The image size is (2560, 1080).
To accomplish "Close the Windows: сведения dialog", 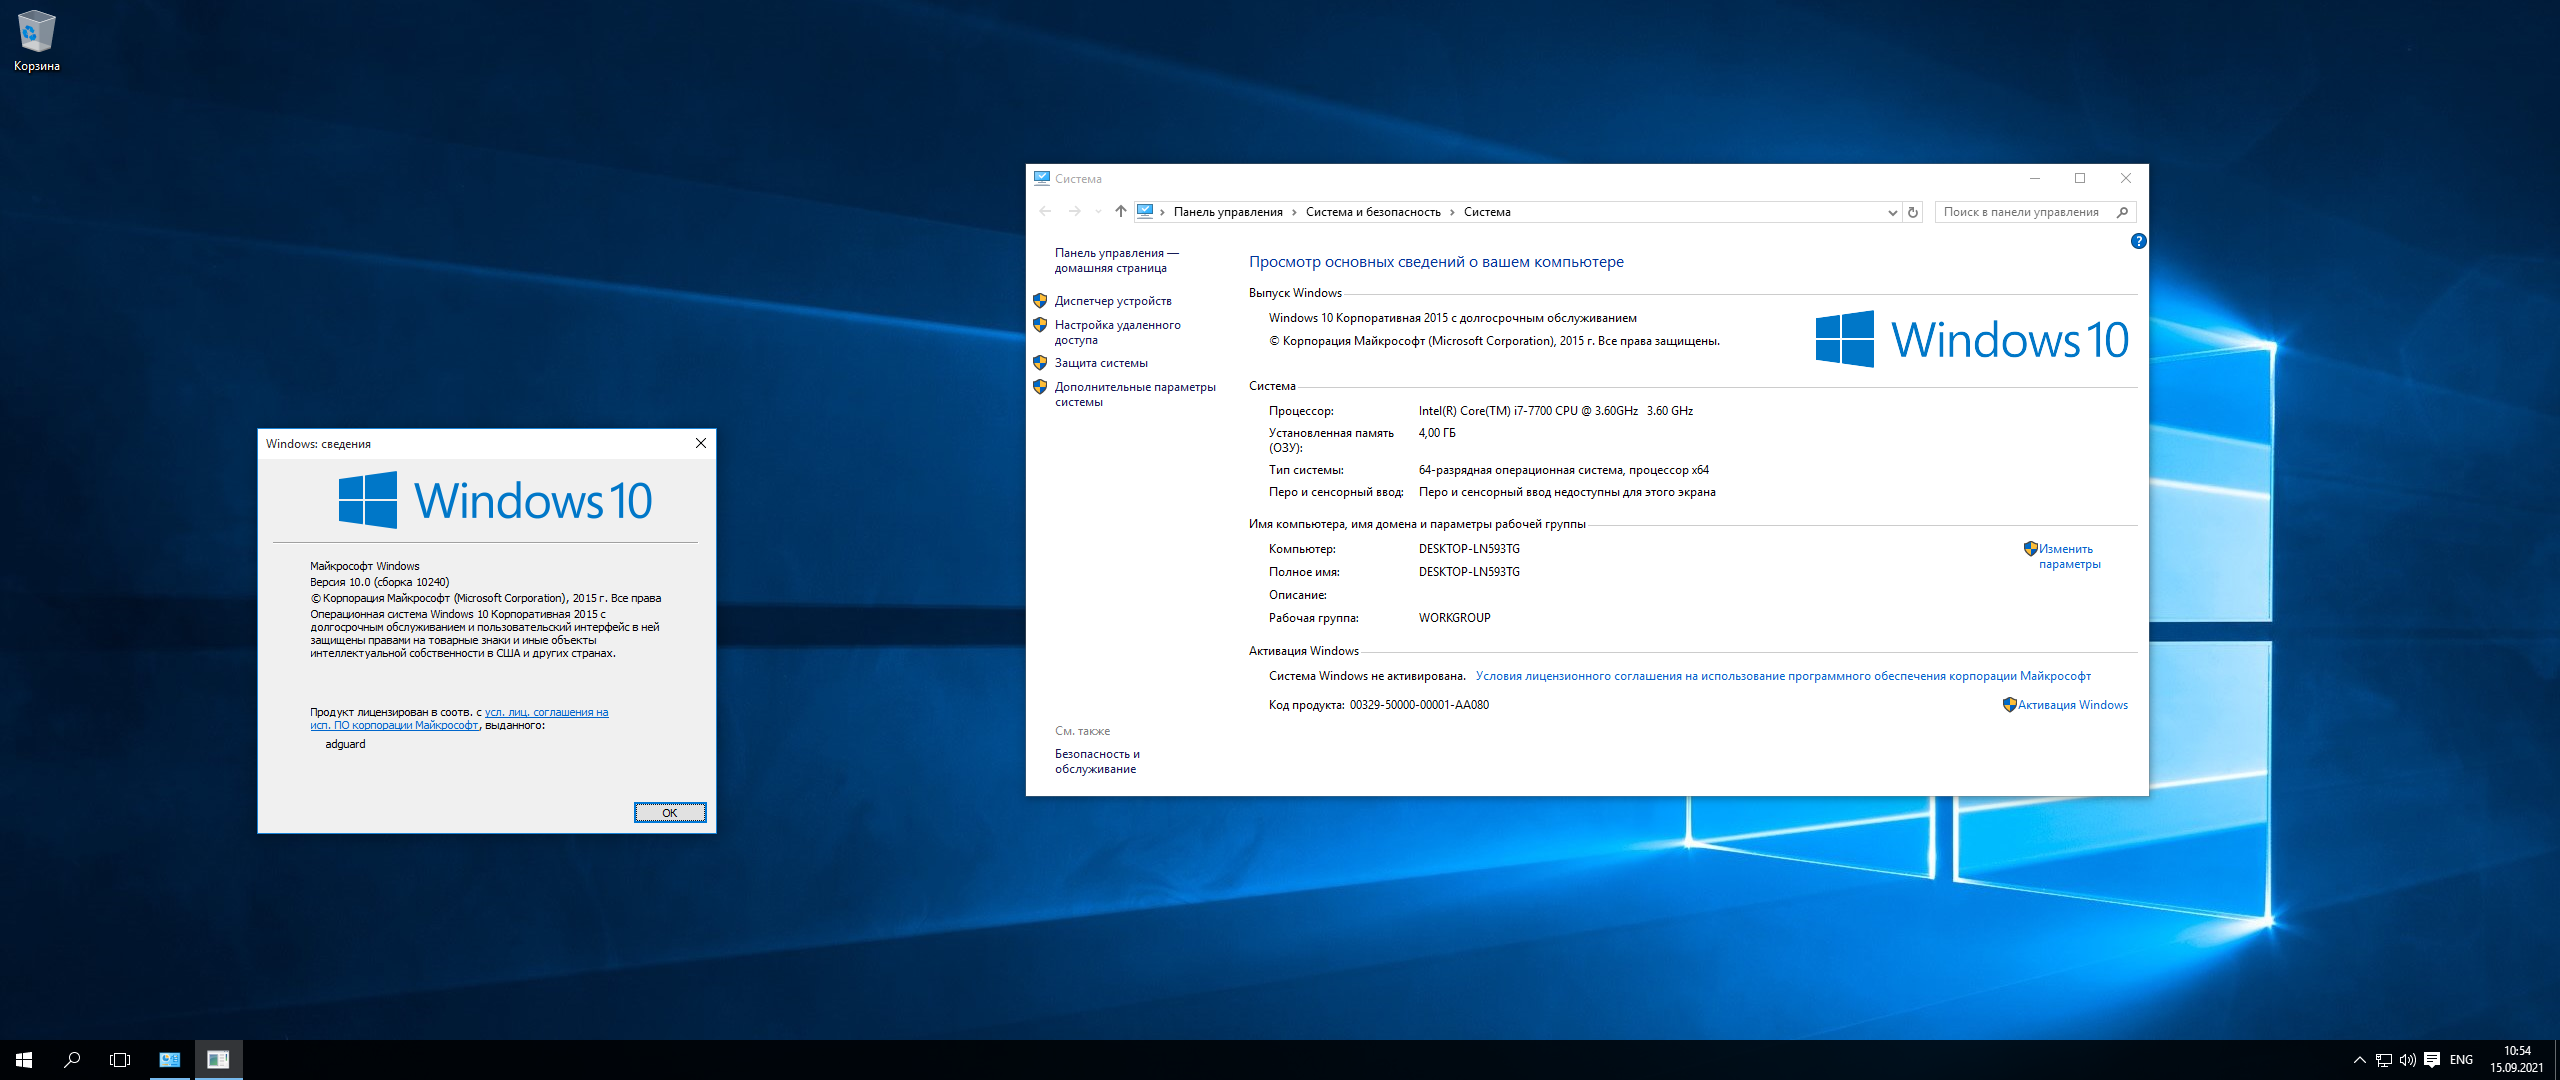I will coord(701,443).
